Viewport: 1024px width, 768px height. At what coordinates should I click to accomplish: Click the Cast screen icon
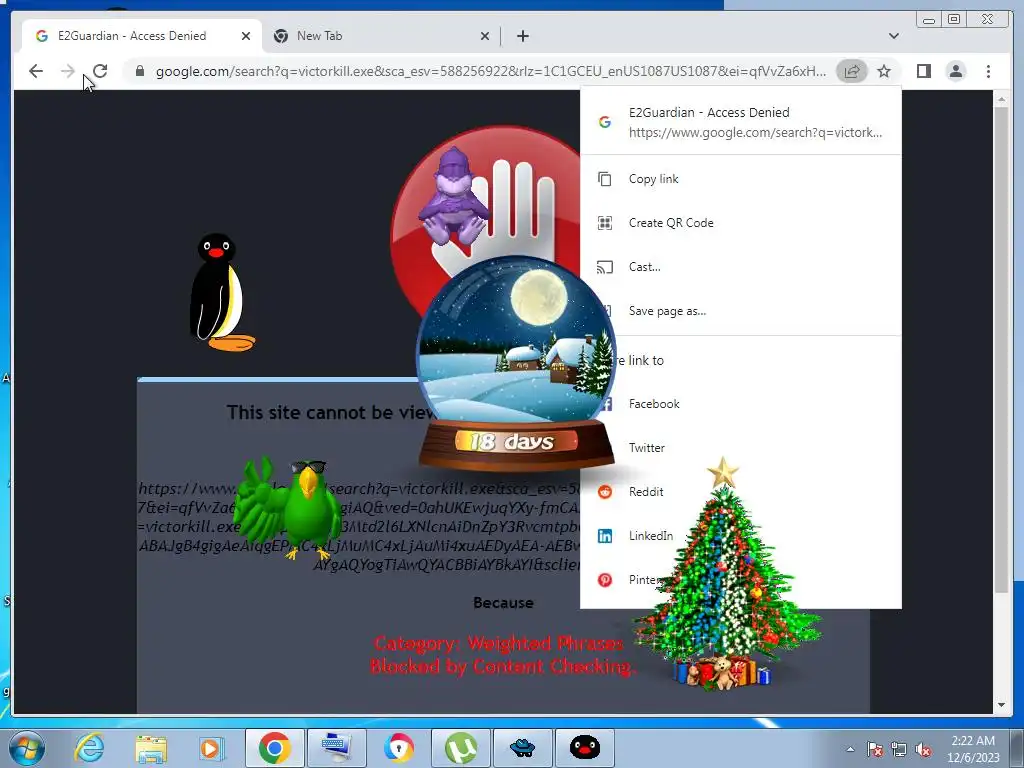605,266
